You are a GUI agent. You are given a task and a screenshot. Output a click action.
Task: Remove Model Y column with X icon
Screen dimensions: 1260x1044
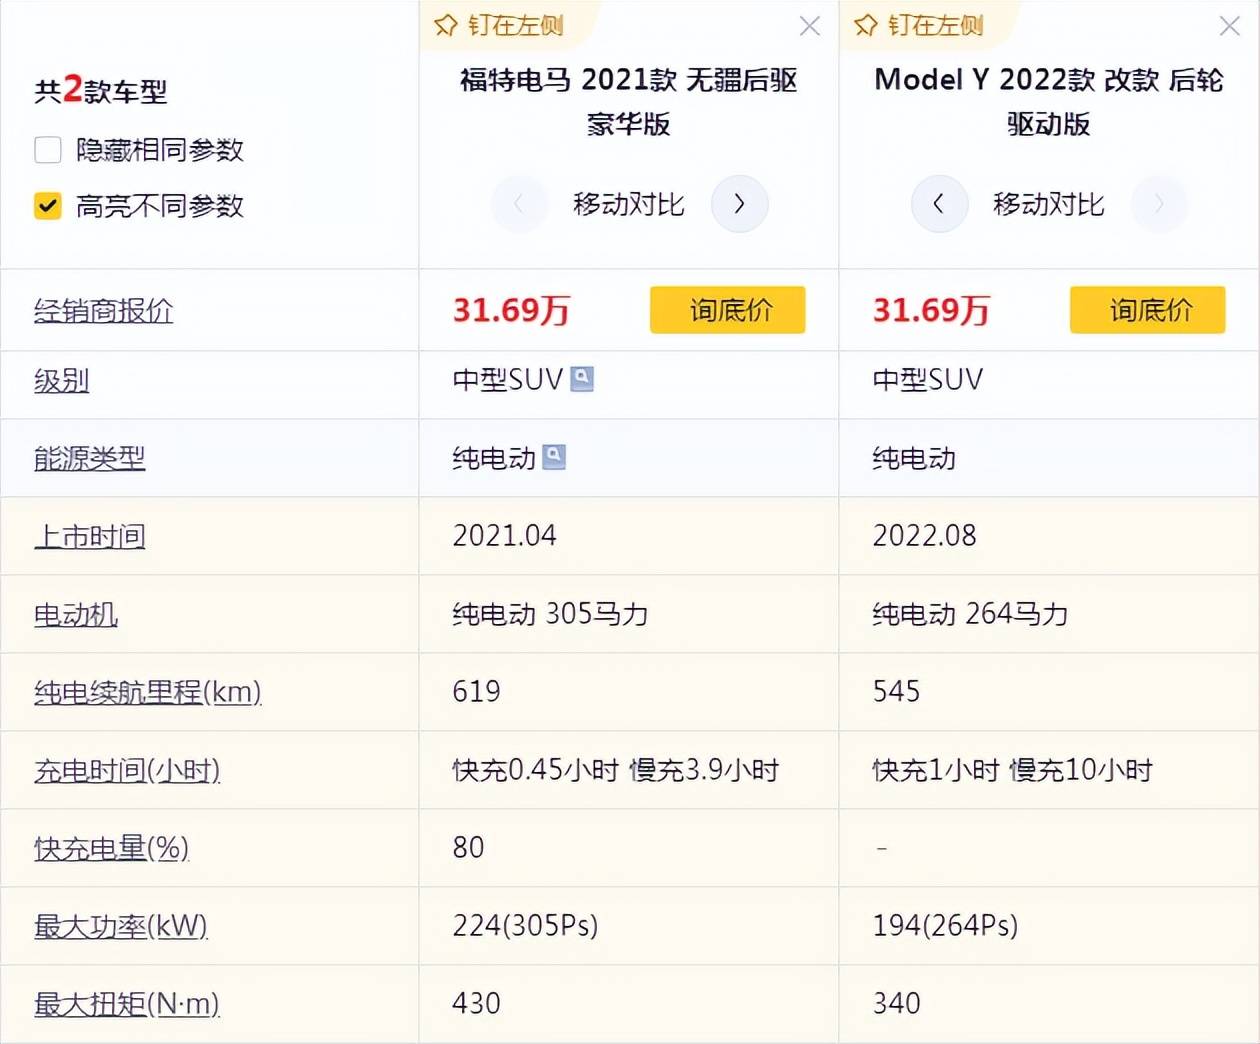coord(1230,26)
